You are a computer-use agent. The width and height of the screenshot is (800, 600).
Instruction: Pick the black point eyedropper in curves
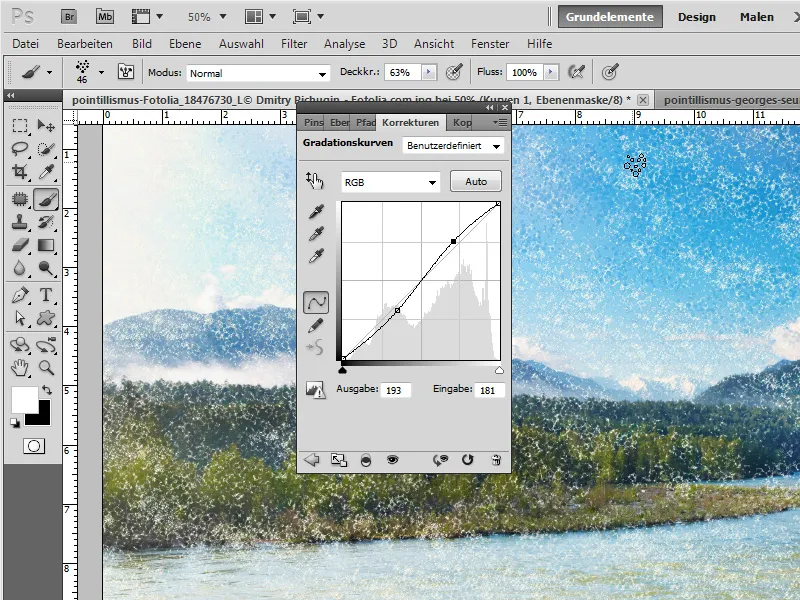click(316, 211)
